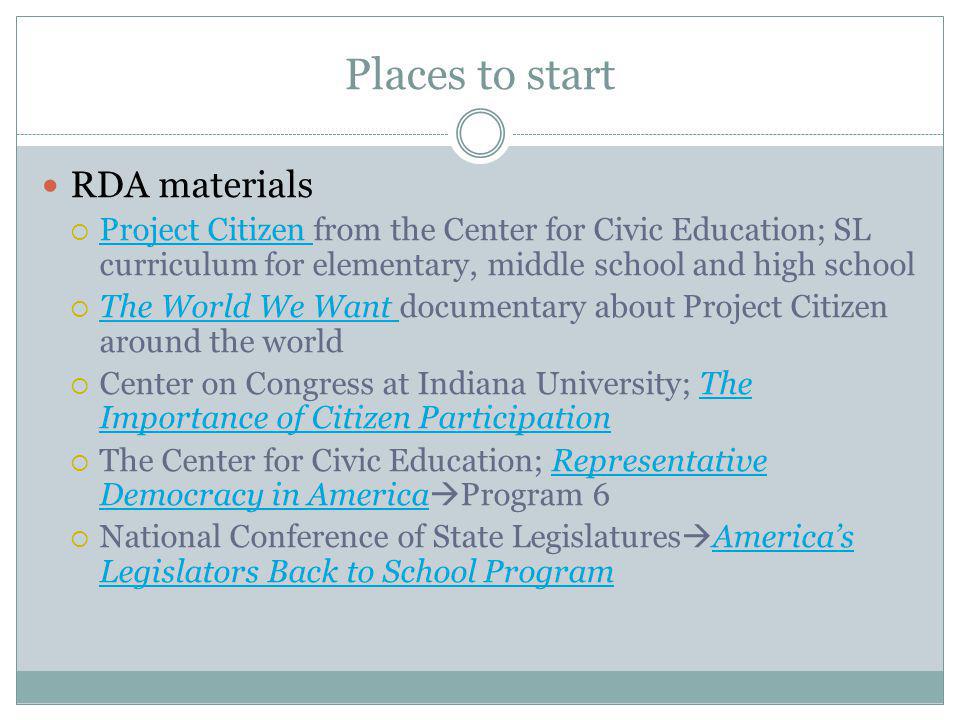
Task: Click the orange bullet beside RDA materials
Action: 50,185
